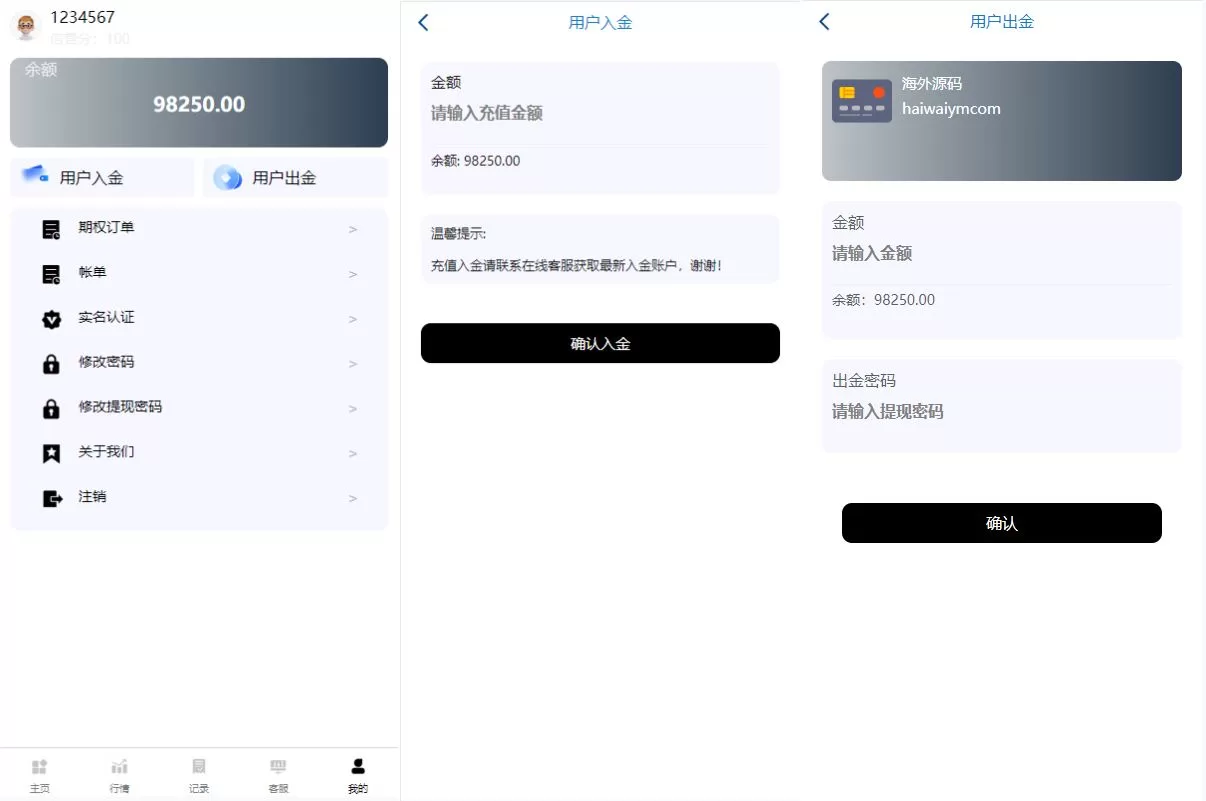Switch to the 客服 tab label
This screenshot has width=1206, height=801.
(x=278, y=789)
